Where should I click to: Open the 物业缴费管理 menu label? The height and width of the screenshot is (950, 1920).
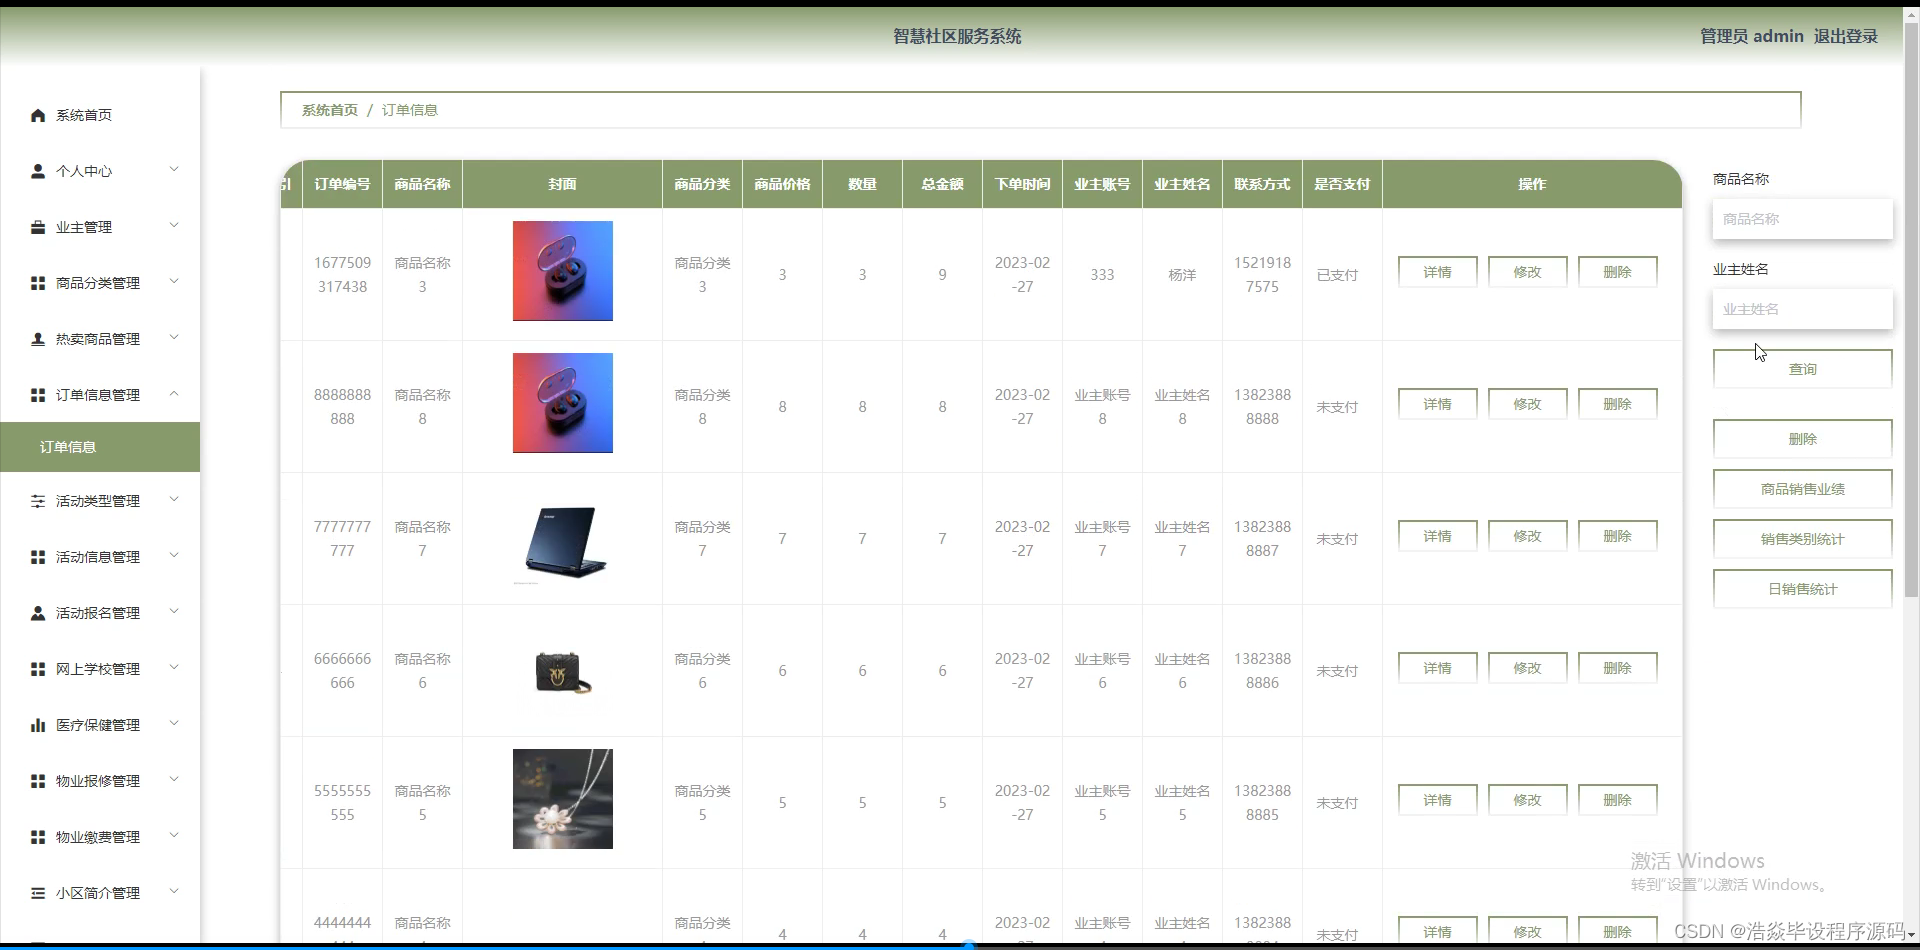pos(98,837)
